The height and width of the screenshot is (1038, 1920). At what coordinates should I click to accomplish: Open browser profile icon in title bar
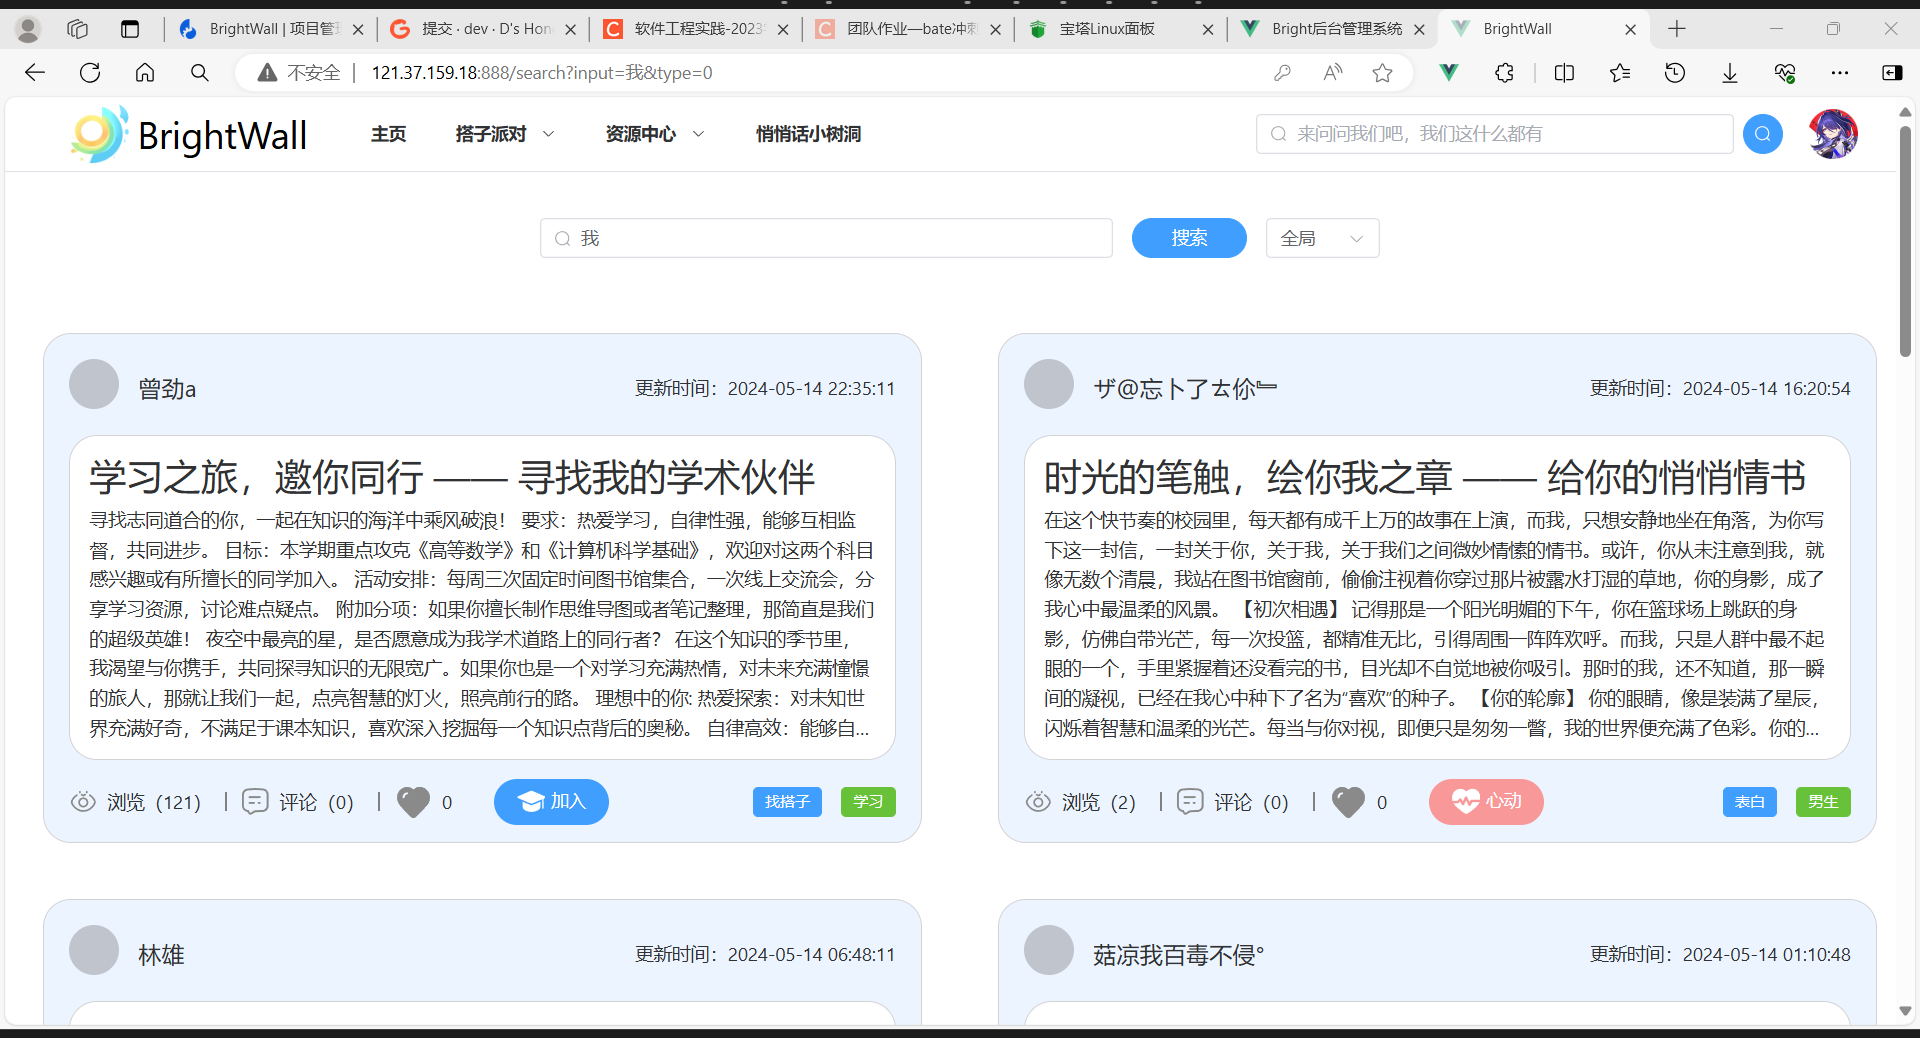point(28,29)
